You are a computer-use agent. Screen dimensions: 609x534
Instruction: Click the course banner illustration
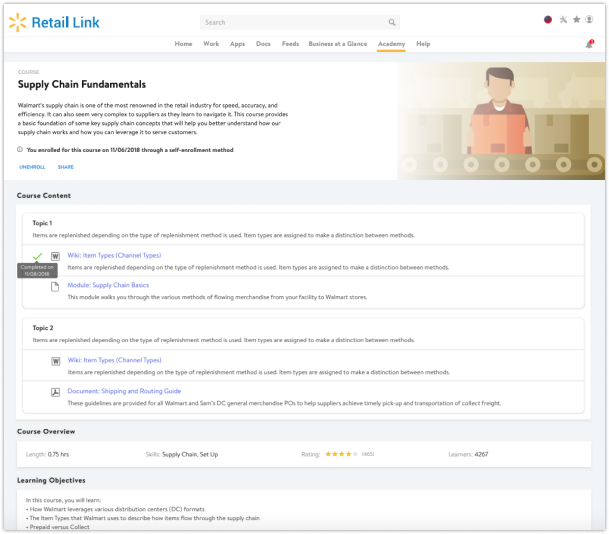501,121
